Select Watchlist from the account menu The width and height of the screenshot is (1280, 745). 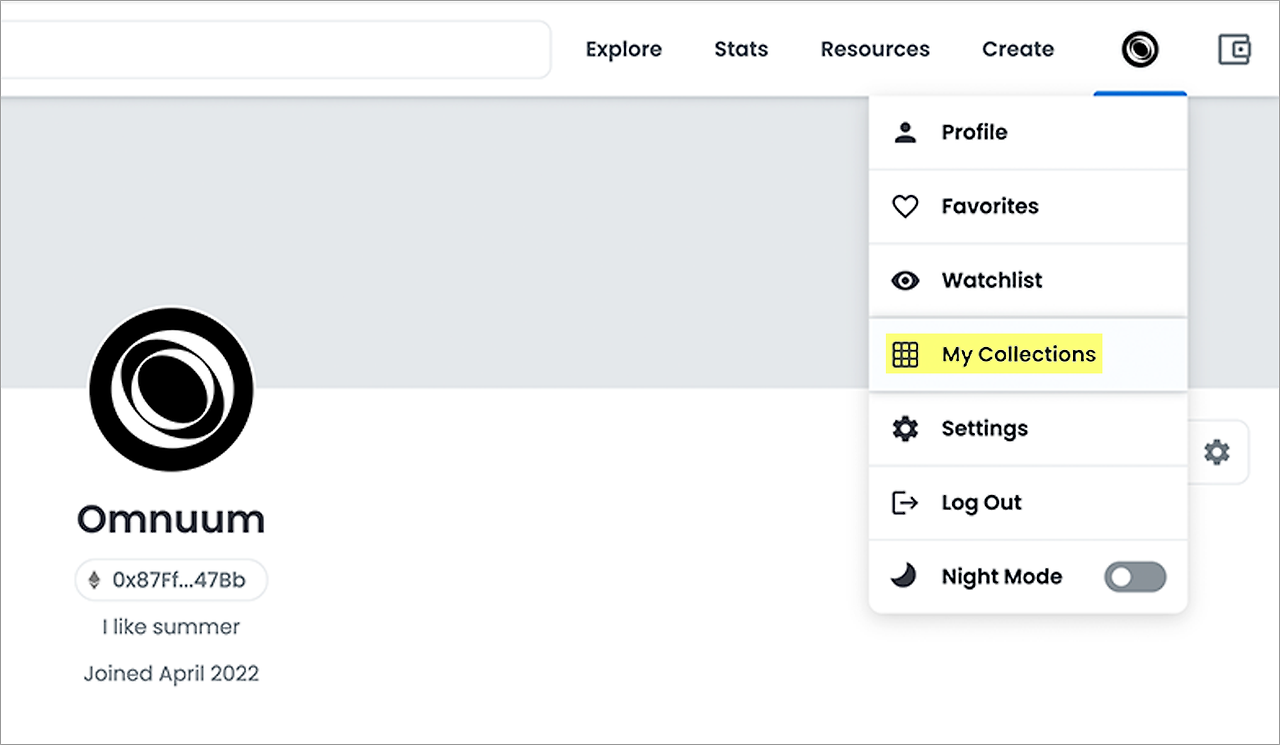pyautogui.click(x=992, y=281)
